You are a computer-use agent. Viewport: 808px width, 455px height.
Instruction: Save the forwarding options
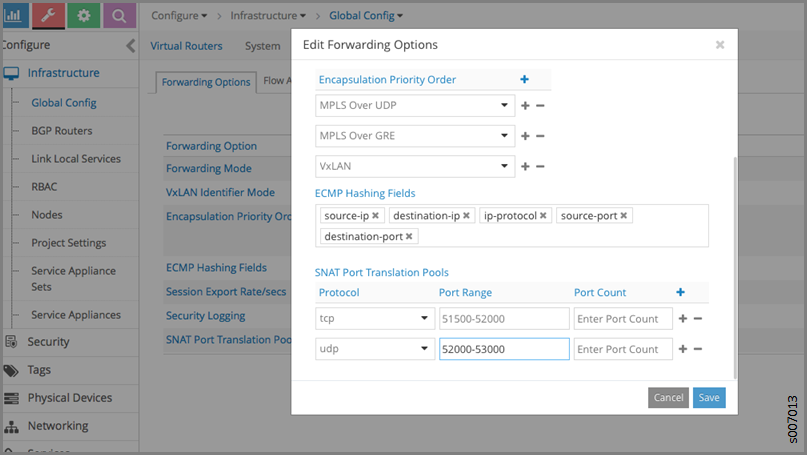click(x=709, y=397)
